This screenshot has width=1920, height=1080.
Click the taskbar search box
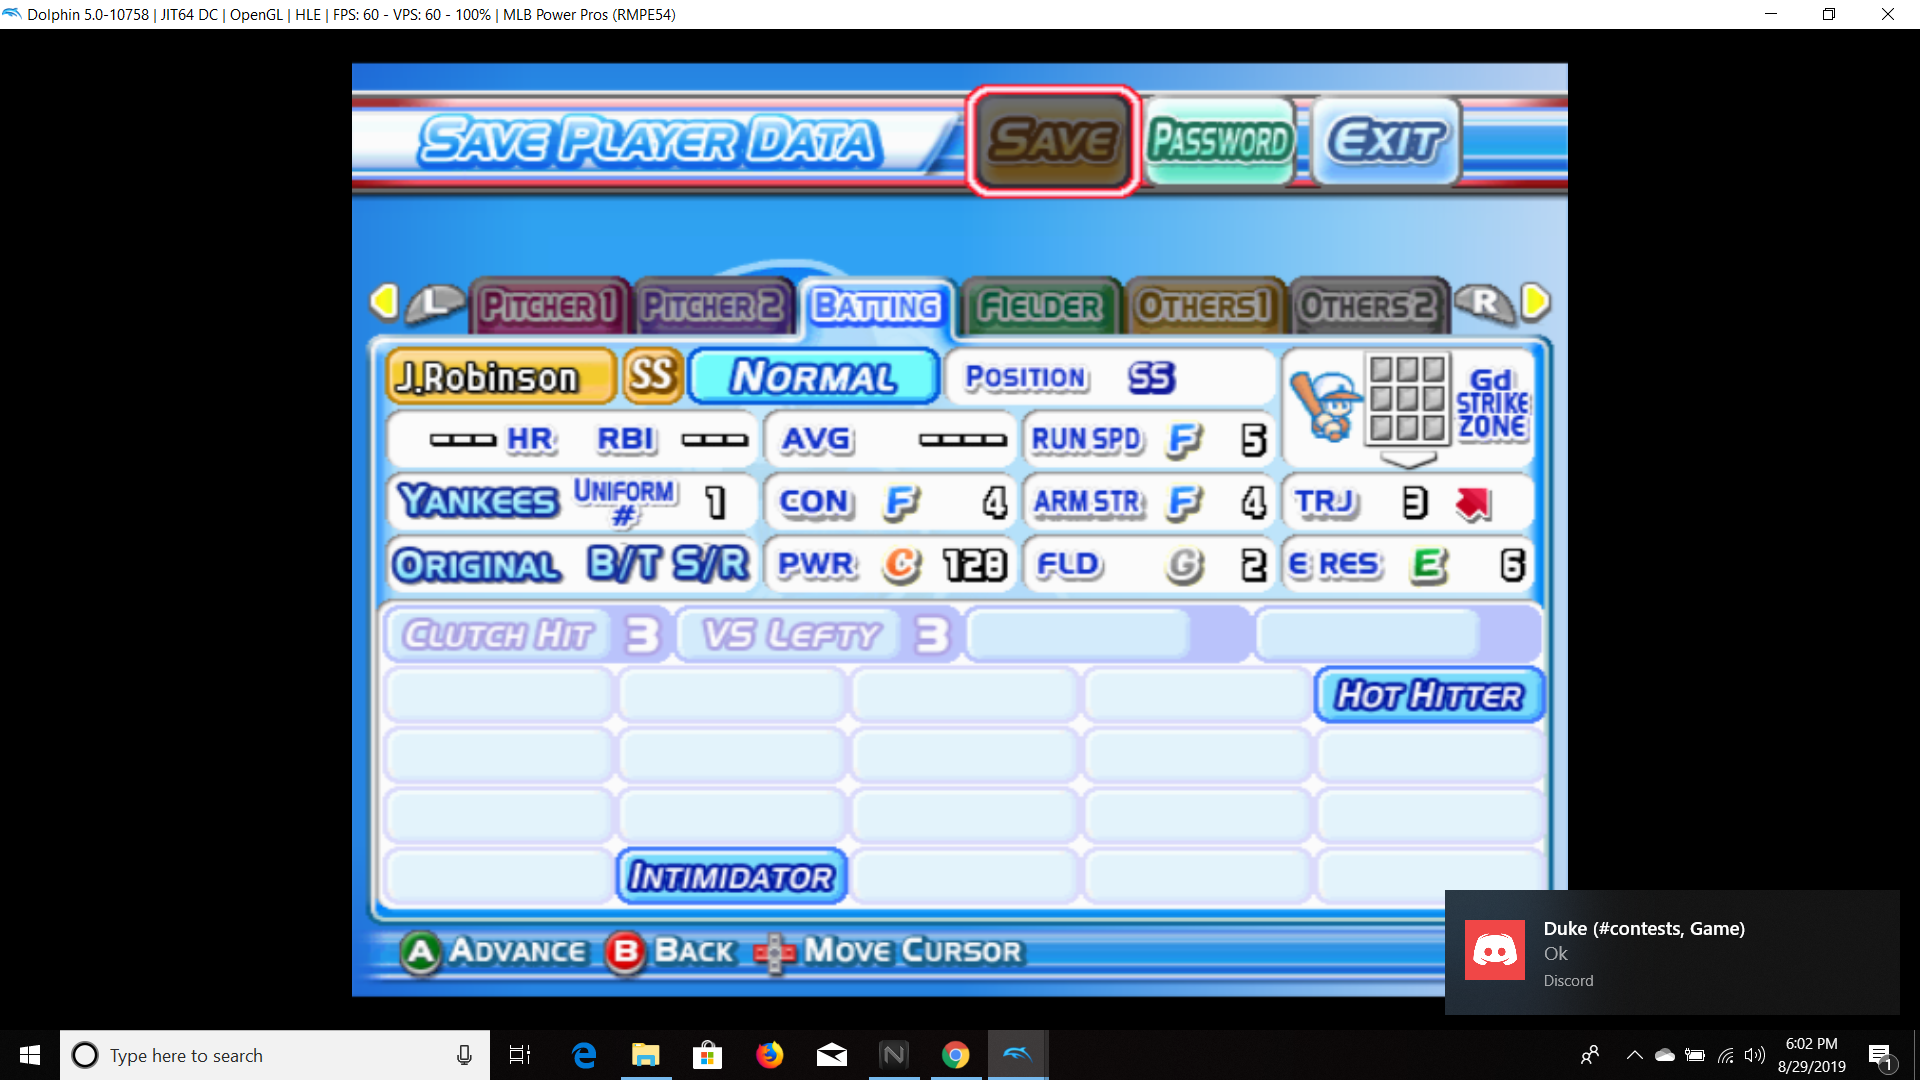pos(275,1055)
